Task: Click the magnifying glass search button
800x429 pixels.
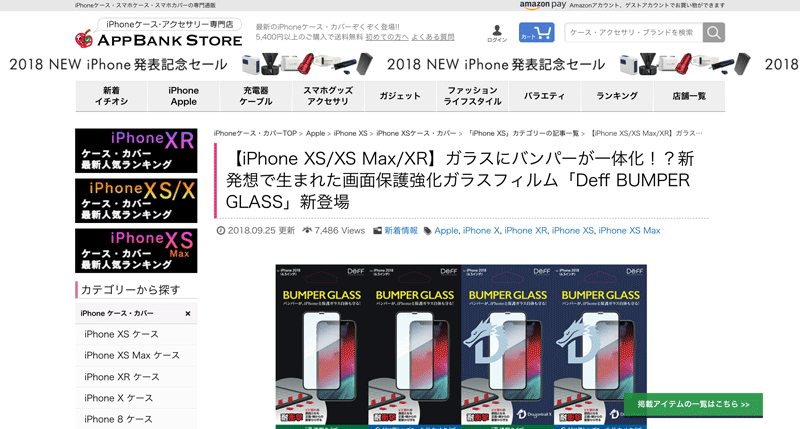Action: (713, 33)
